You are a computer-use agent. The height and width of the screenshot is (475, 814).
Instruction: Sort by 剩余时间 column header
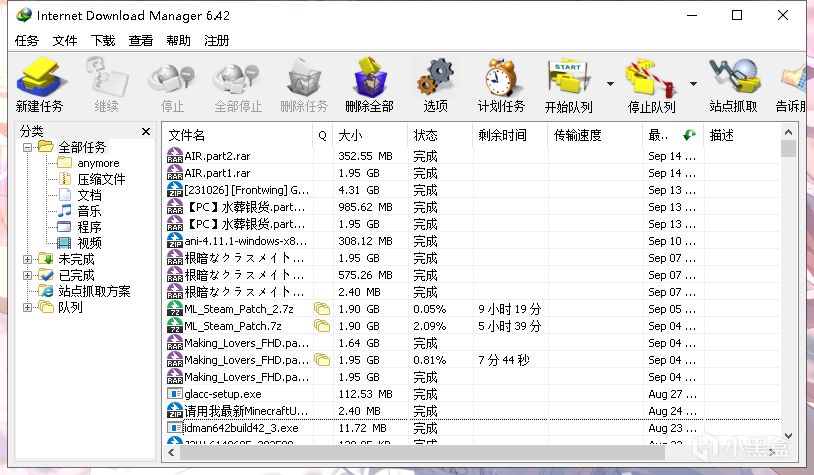[x=510, y=135]
